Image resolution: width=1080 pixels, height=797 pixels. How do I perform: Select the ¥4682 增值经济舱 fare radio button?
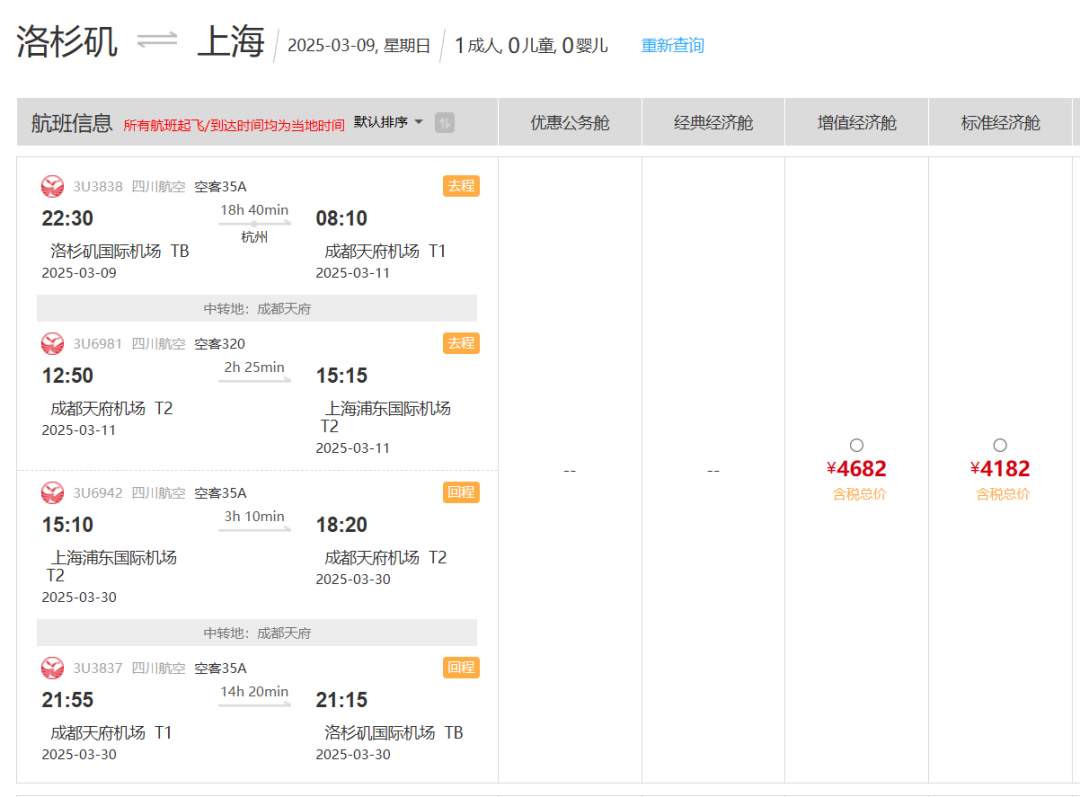pyautogui.click(x=856, y=445)
